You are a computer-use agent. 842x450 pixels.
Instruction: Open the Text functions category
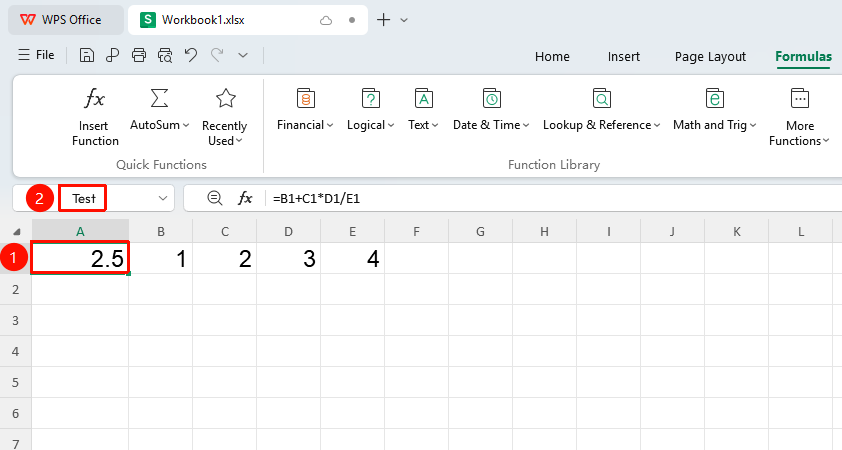423,111
